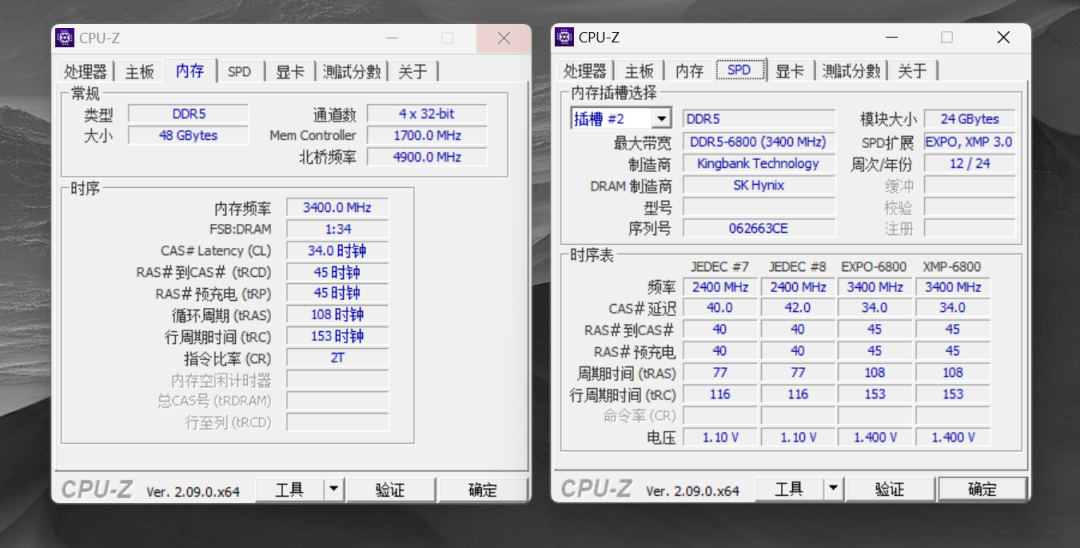Image resolution: width=1080 pixels, height=548 pixels.
Task: Click the 48 GBytes size field
Action: point(188,136)
